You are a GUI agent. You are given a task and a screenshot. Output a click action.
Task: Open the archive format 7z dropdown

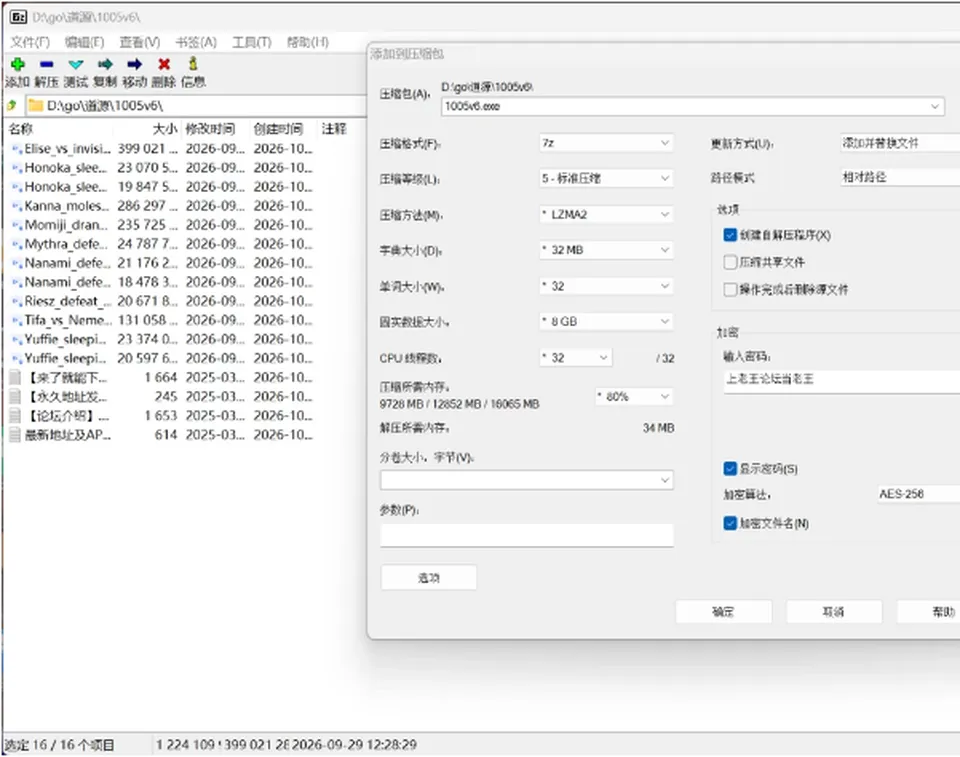click(x=606, y=143)
